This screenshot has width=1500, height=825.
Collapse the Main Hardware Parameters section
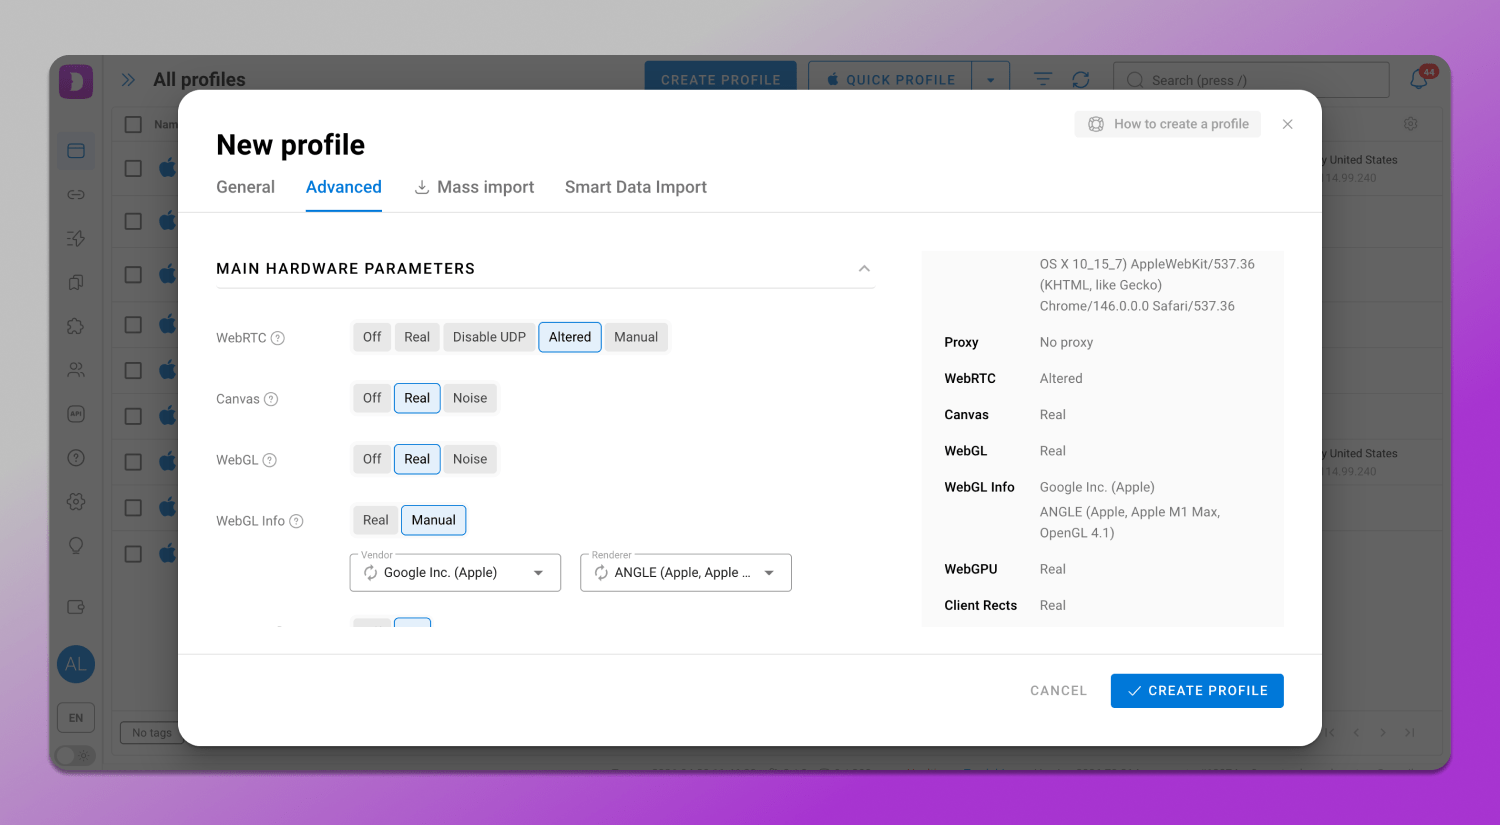pos(864,269)
